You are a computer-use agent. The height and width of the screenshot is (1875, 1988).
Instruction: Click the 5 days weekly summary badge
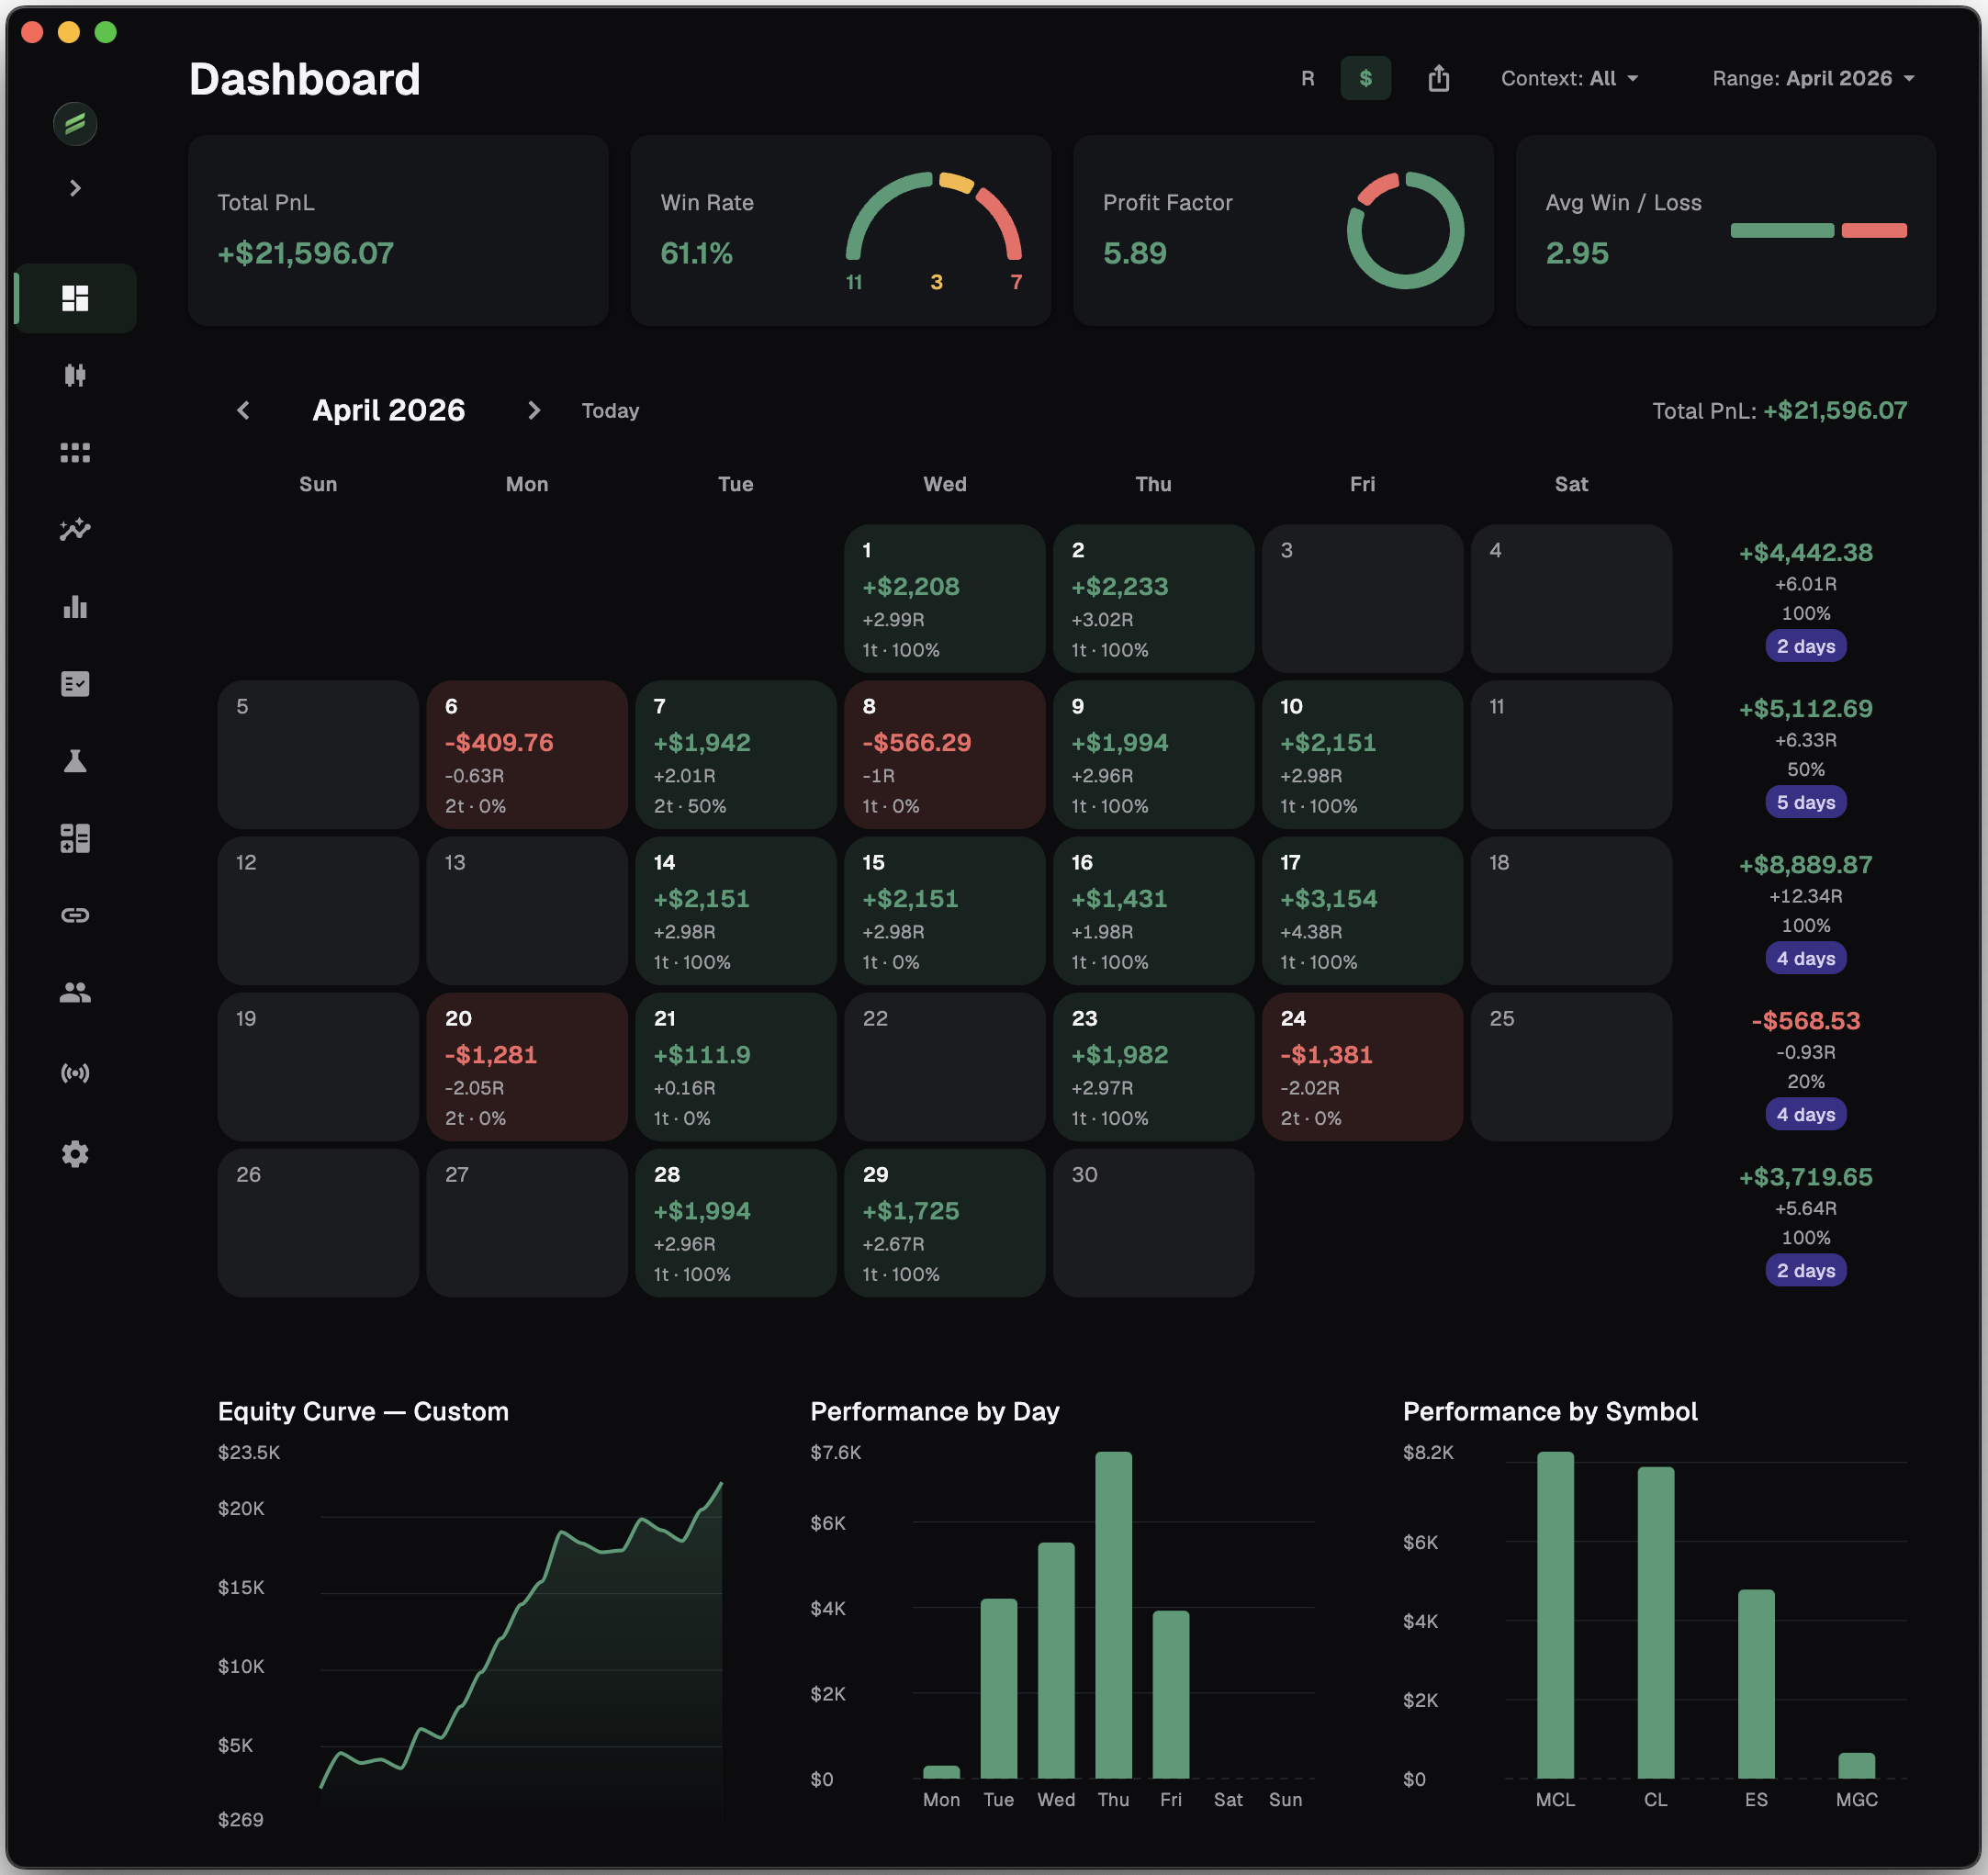pyautogui.click(x=1805, y=802)
